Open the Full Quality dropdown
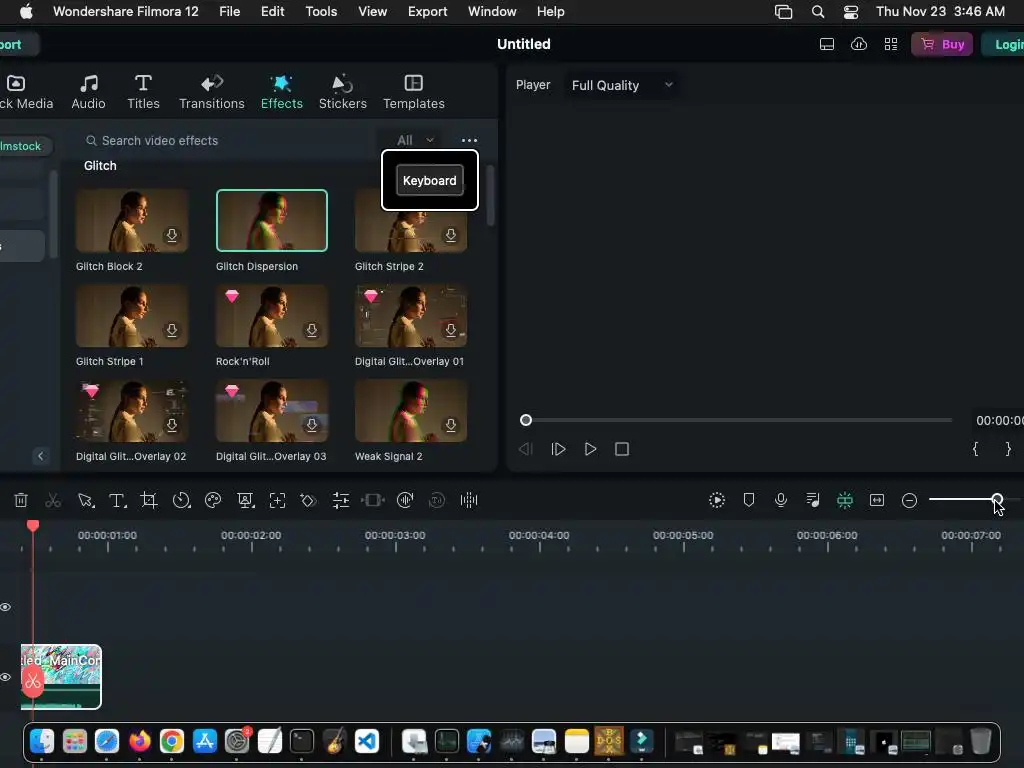The height and width of the screenshot is (768, 1024). coord(622,85)
